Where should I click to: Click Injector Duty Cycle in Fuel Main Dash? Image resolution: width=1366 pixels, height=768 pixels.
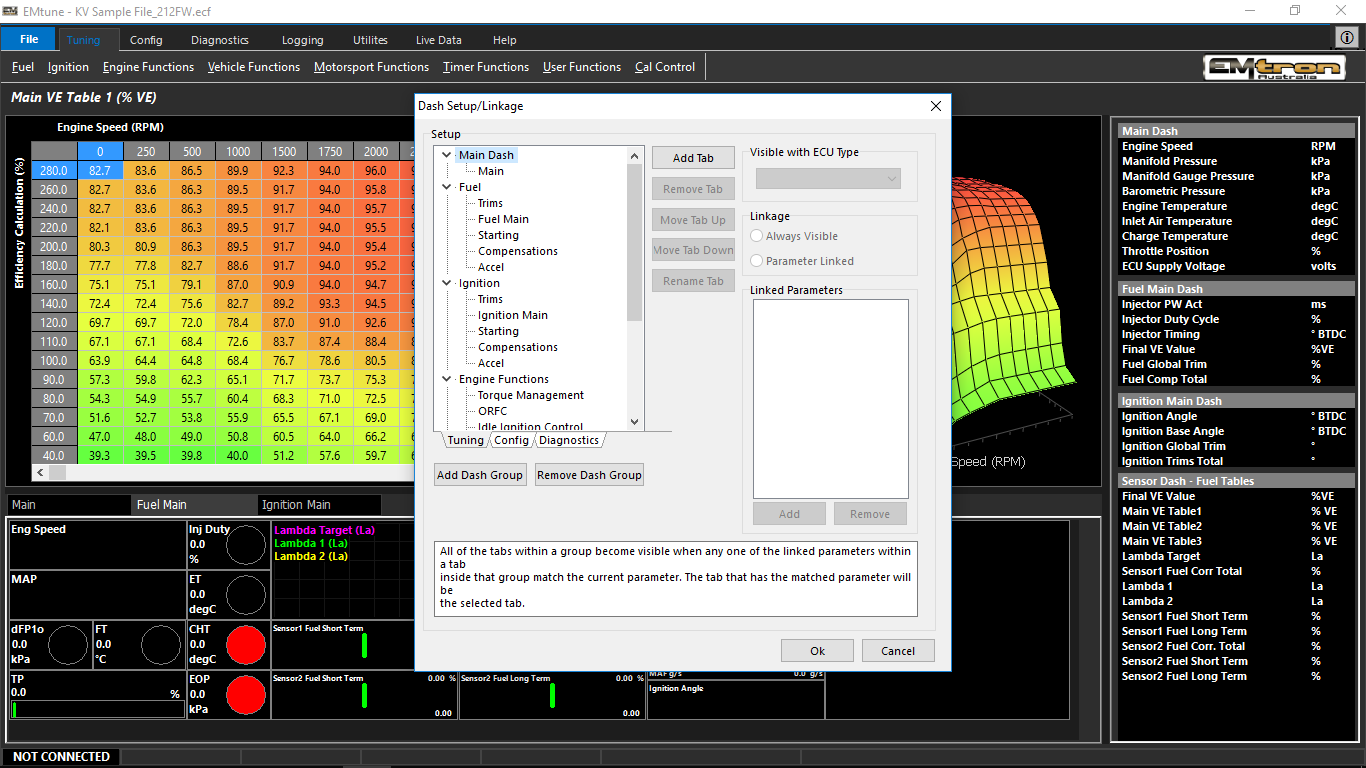coord(1170,319)
